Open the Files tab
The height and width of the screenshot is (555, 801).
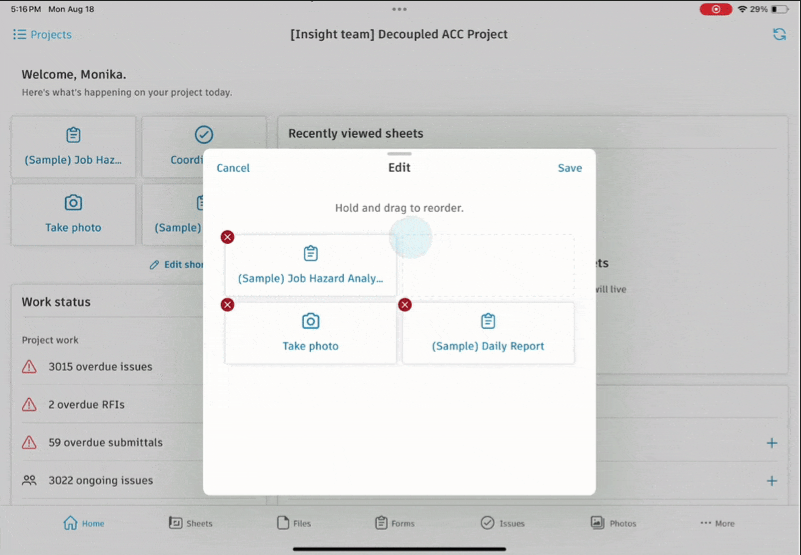click(x=294, y=523)
